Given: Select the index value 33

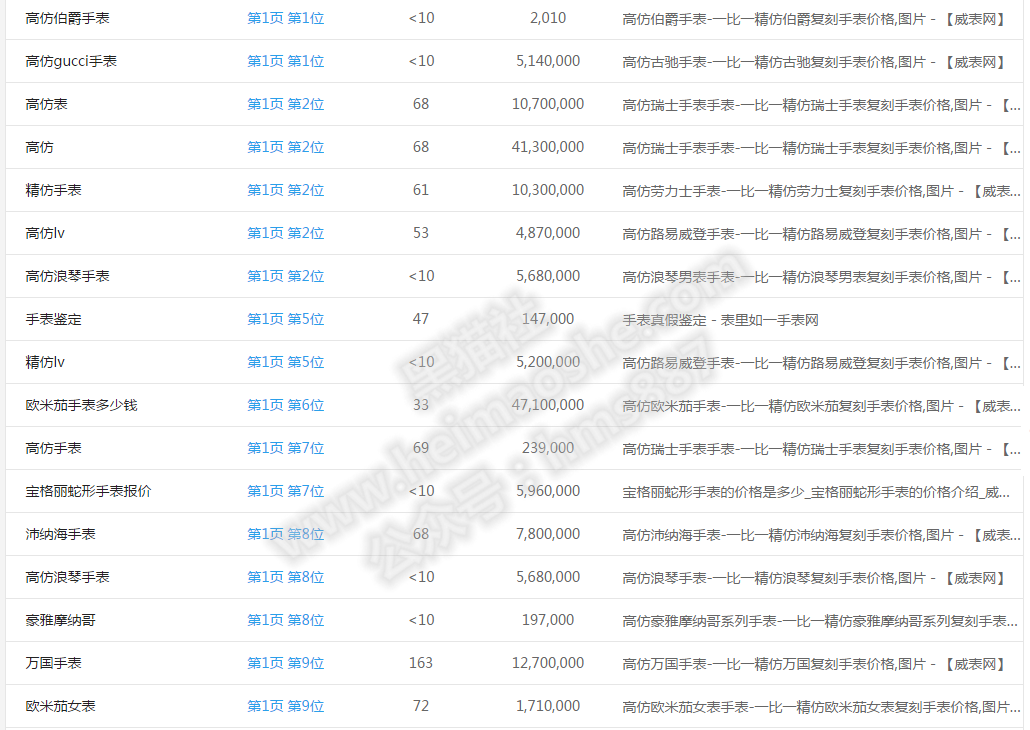Looking at the screenshot, I should point(421,405).
